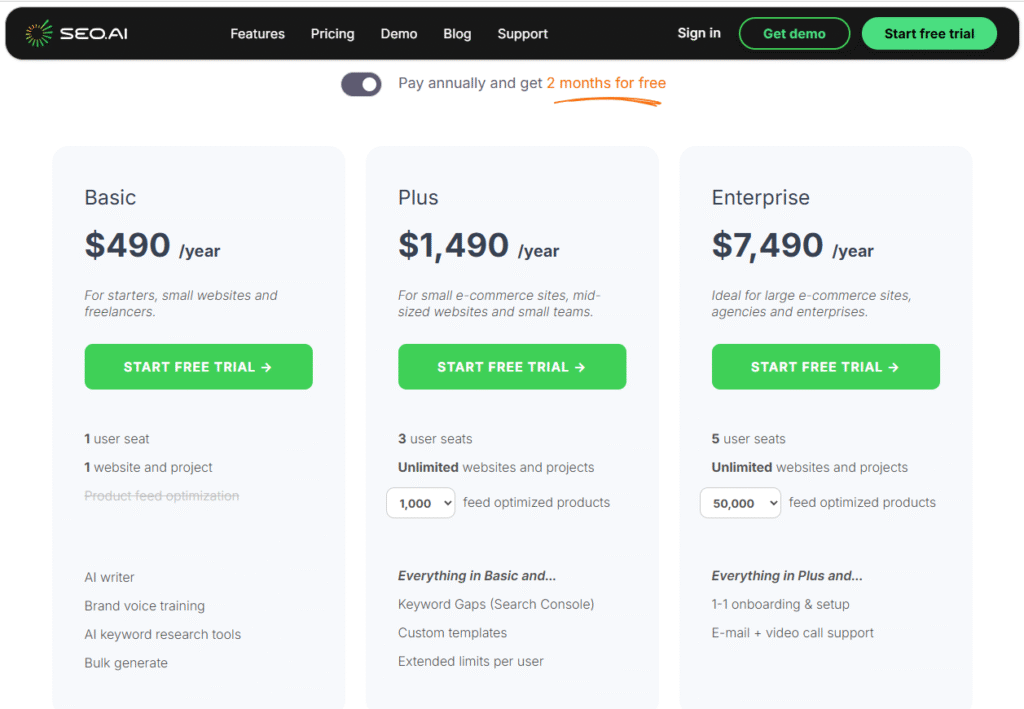Open the Demo page from navbar
This screenshot has height=709, width=1024.
(x=399, y=34)
